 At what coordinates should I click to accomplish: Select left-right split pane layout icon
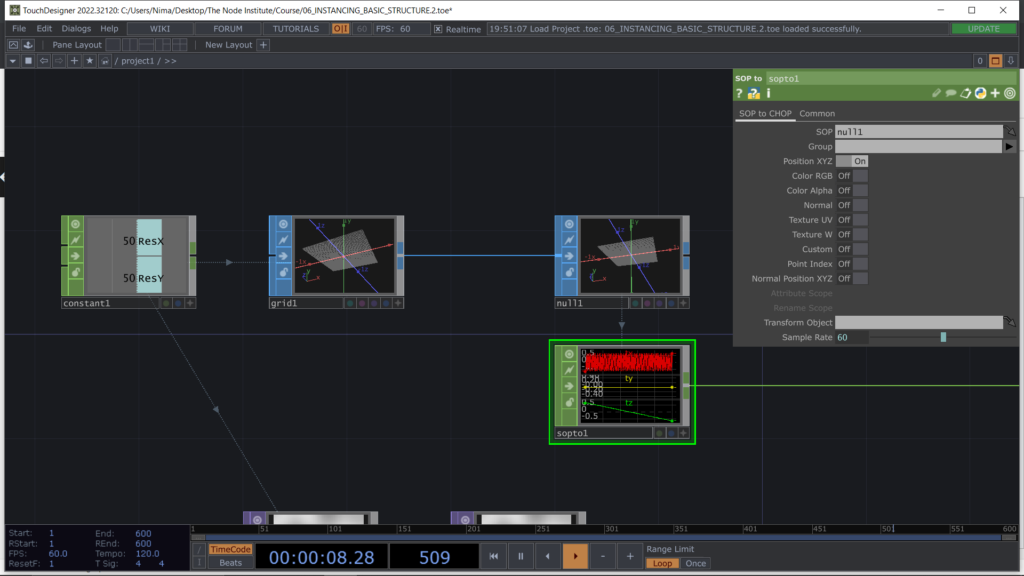pos(130,44)
